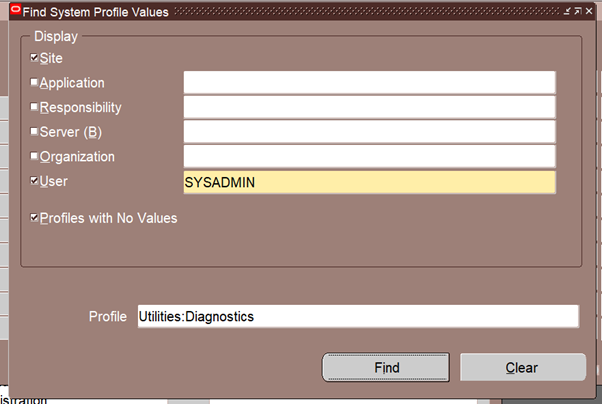
Task: Maximize the Find System Profile Values window
Action: (x=579, y=12)
